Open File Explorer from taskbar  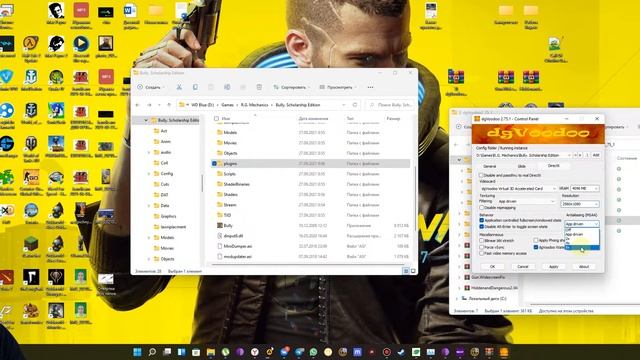[x=211, y=352]
